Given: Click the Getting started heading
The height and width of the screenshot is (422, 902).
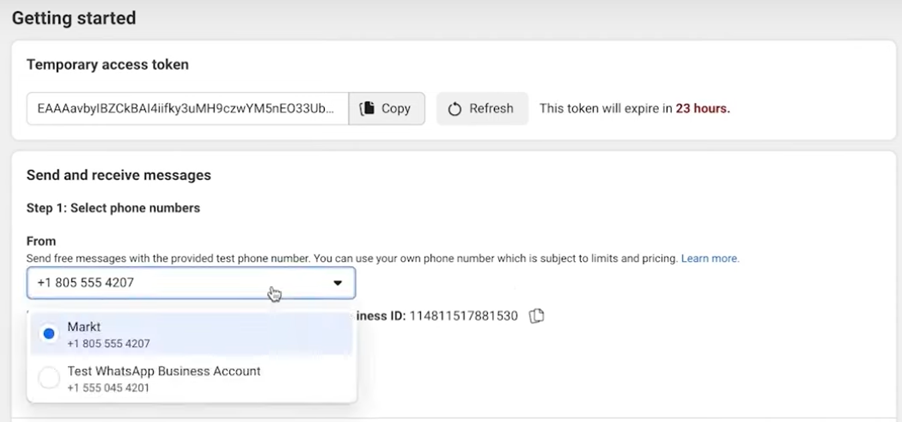Looking at the screenshot, I should click(74, 18).
